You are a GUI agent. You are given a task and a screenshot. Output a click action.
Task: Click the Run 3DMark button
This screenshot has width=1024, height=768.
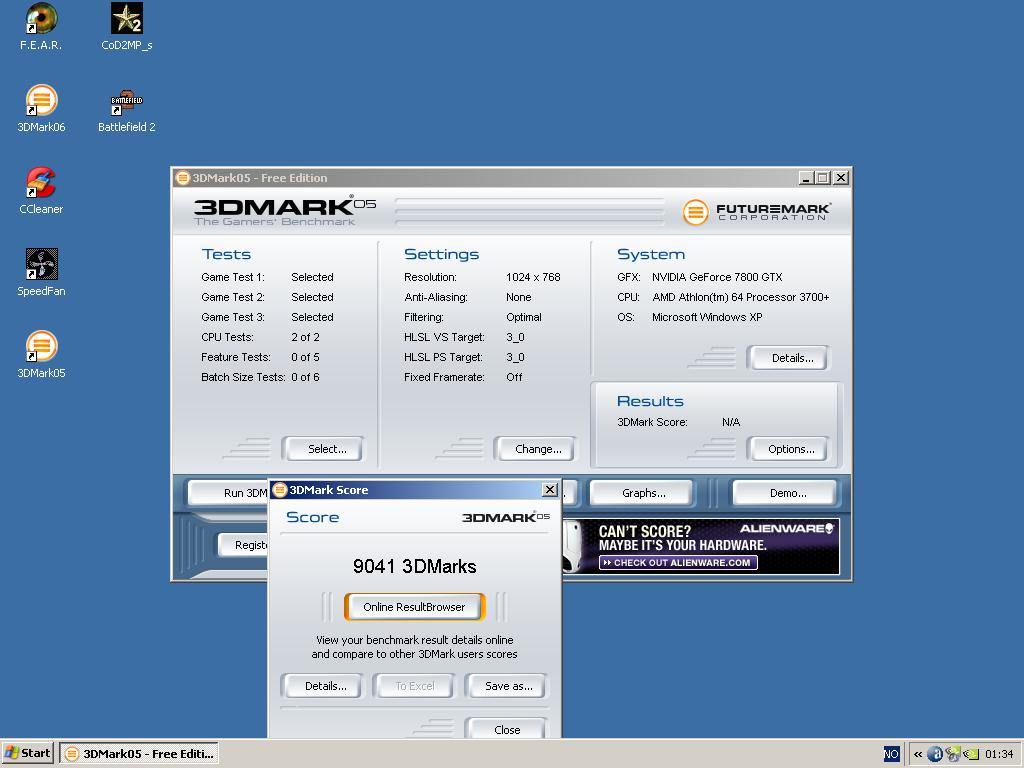(x=229, y=493)
